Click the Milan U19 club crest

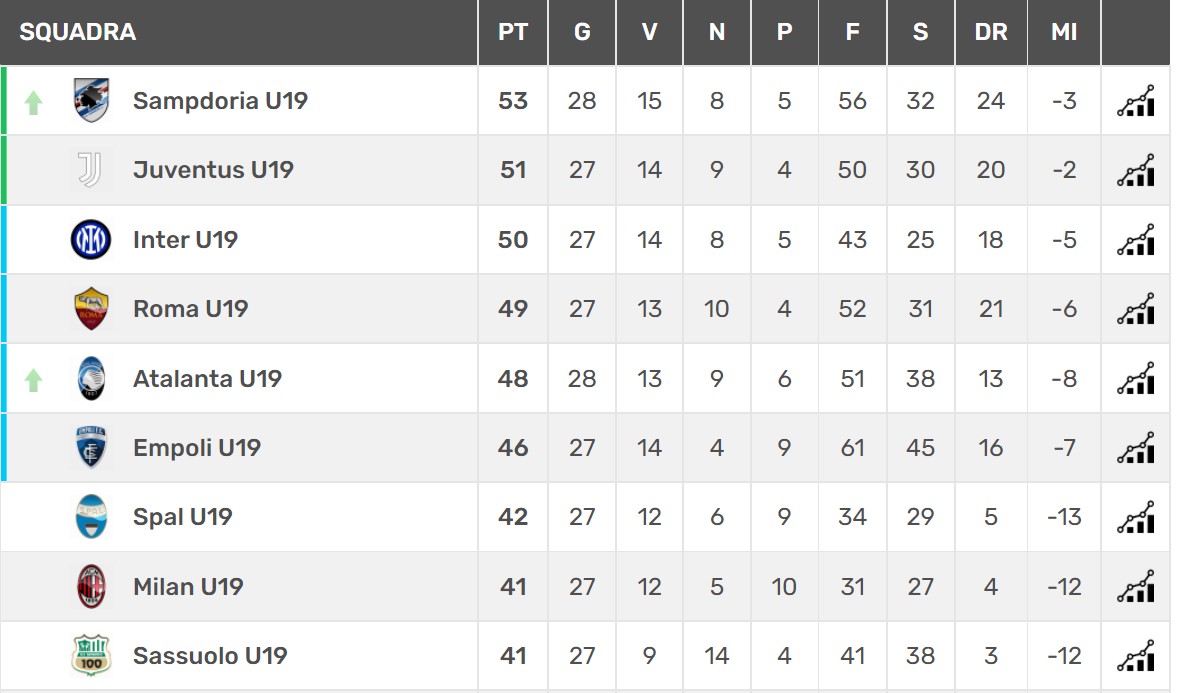[91, 586]
